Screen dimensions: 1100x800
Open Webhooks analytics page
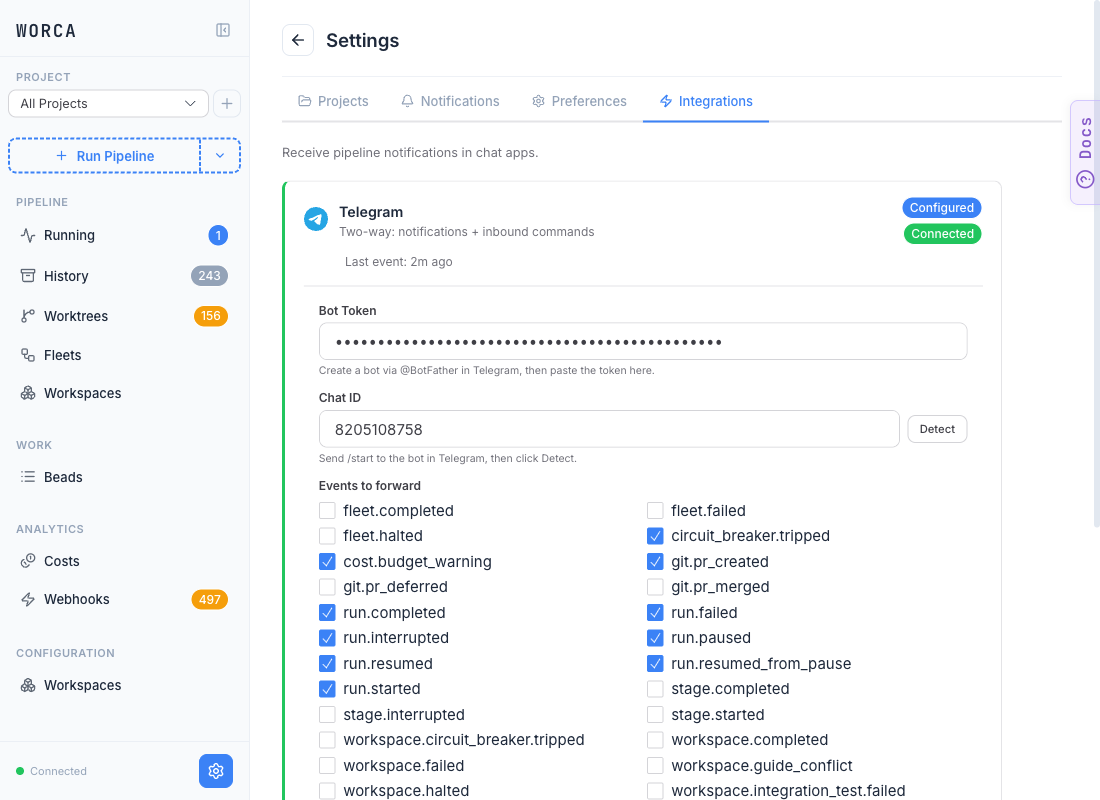tap(124, 599)
